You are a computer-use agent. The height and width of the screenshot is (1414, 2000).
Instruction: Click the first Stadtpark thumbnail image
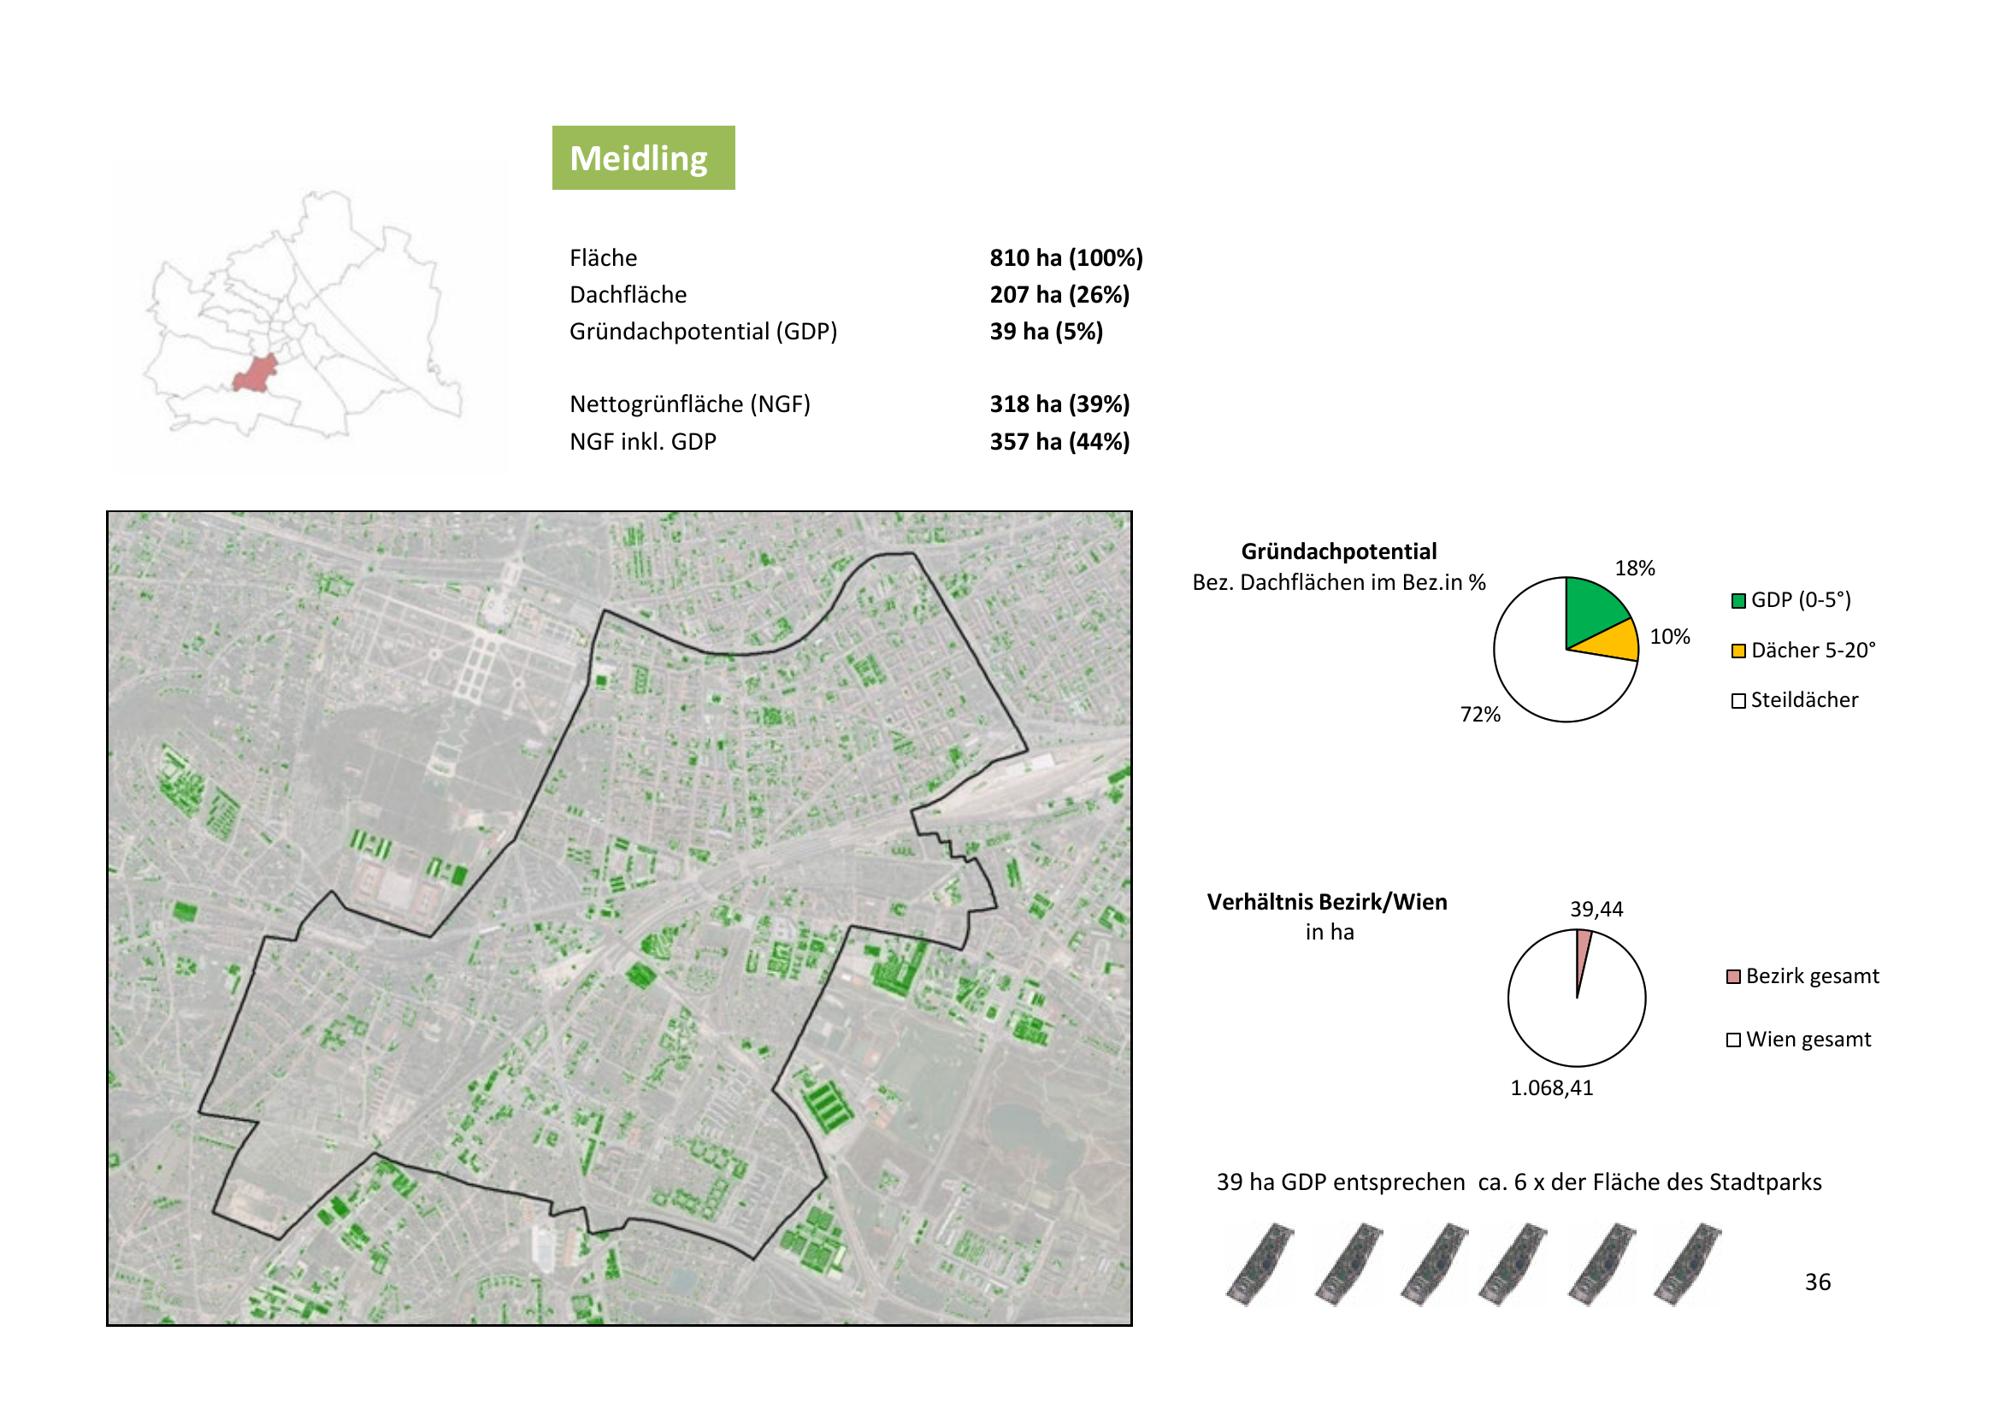1259,1264
